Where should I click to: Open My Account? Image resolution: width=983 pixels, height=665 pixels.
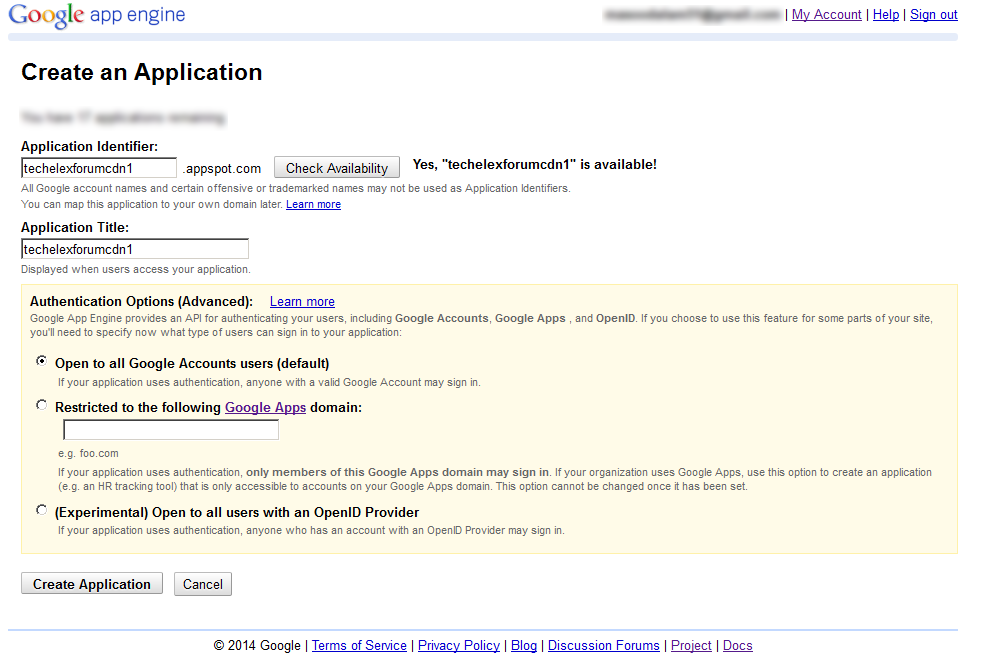pyautogui.click(x=826, y=14)
